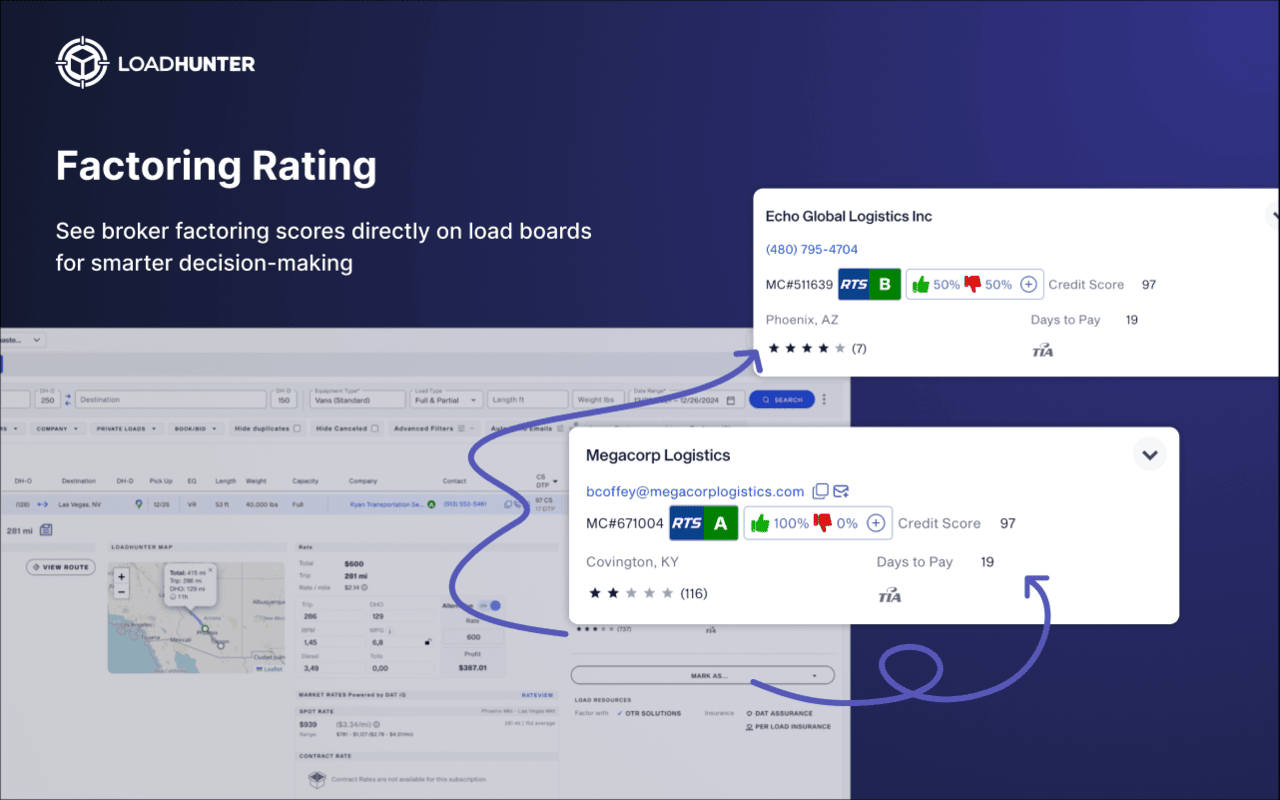Open the Echo phone number (480) 795-4704

tap(812, 249)
